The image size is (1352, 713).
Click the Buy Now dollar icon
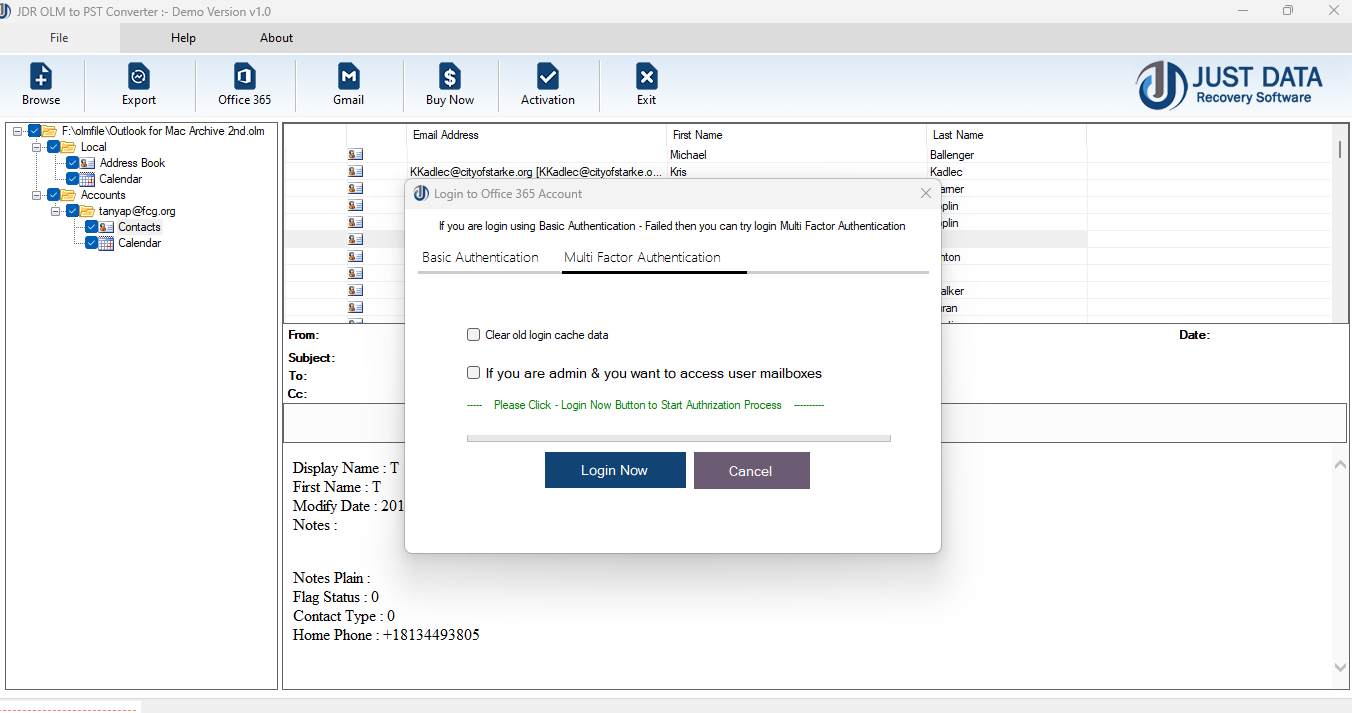[x=450, y=76]
